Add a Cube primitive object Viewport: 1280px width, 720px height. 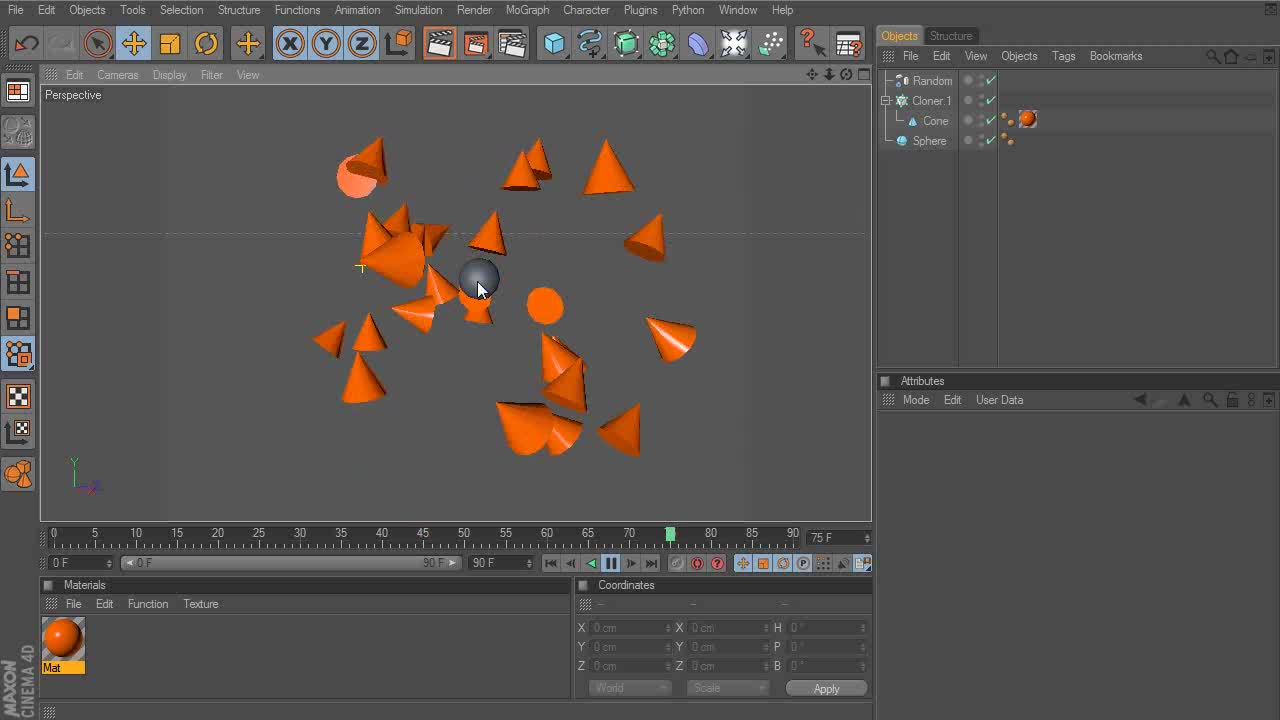[554, 44]
